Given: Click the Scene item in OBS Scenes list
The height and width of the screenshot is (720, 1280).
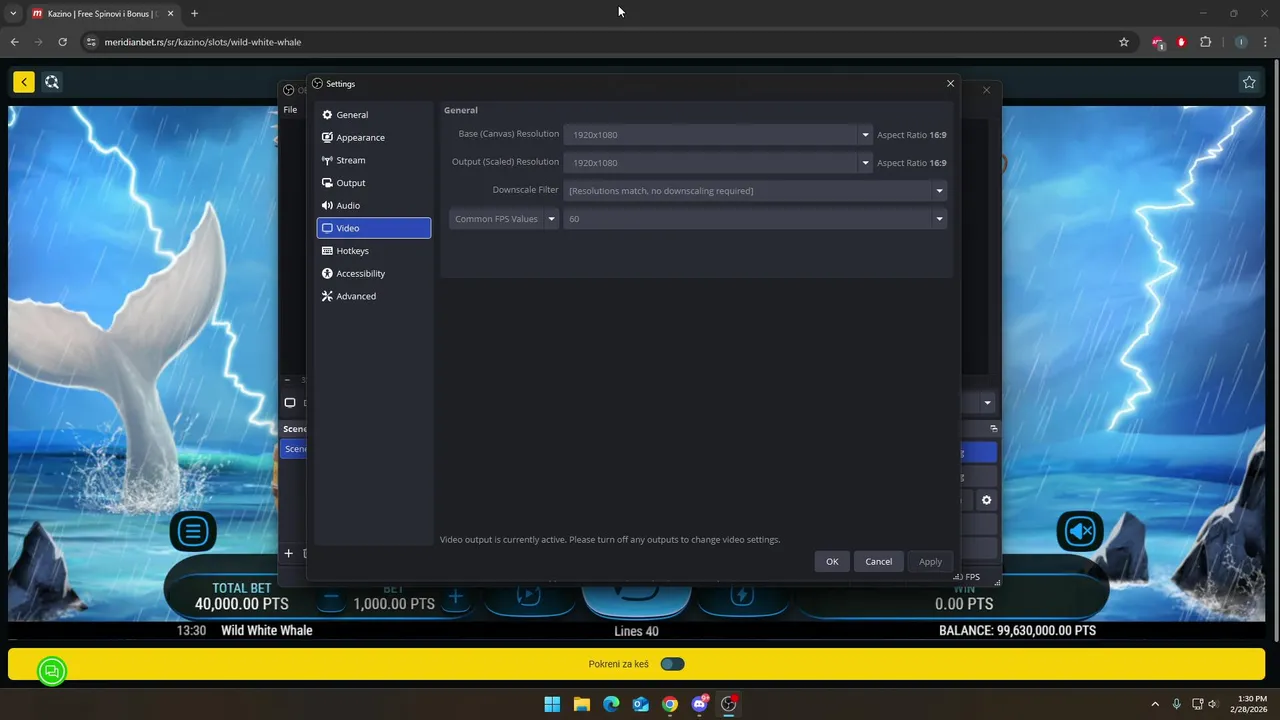Looking at the screenshot, I should coord(295,449).
